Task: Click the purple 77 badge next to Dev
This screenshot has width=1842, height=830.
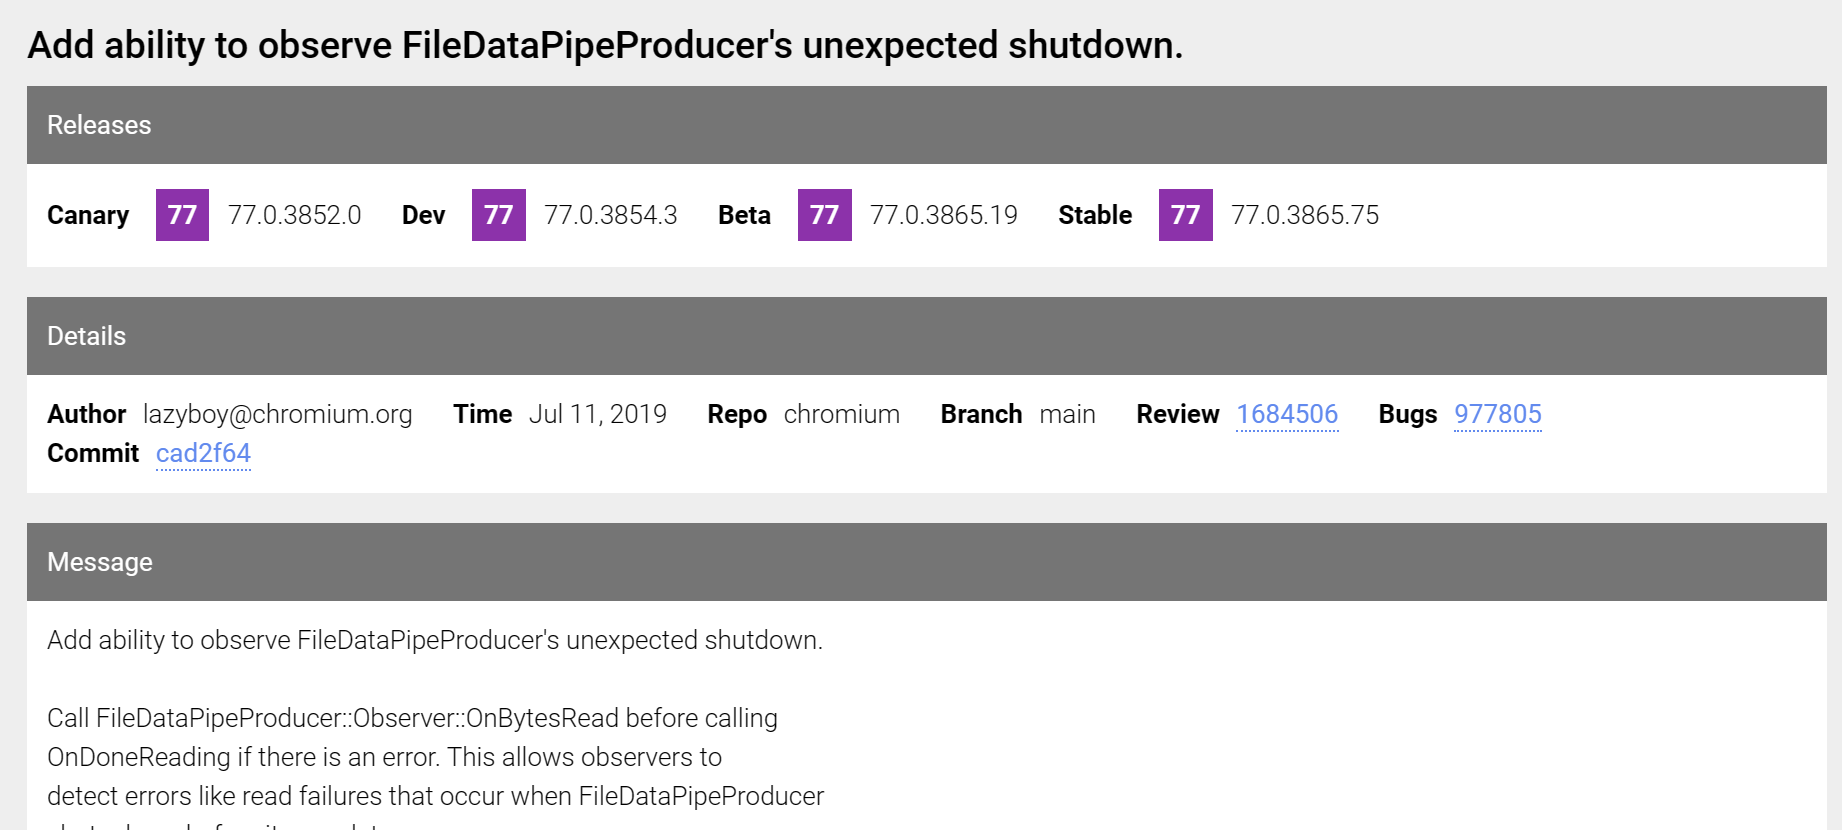Action: pos(498,215)
